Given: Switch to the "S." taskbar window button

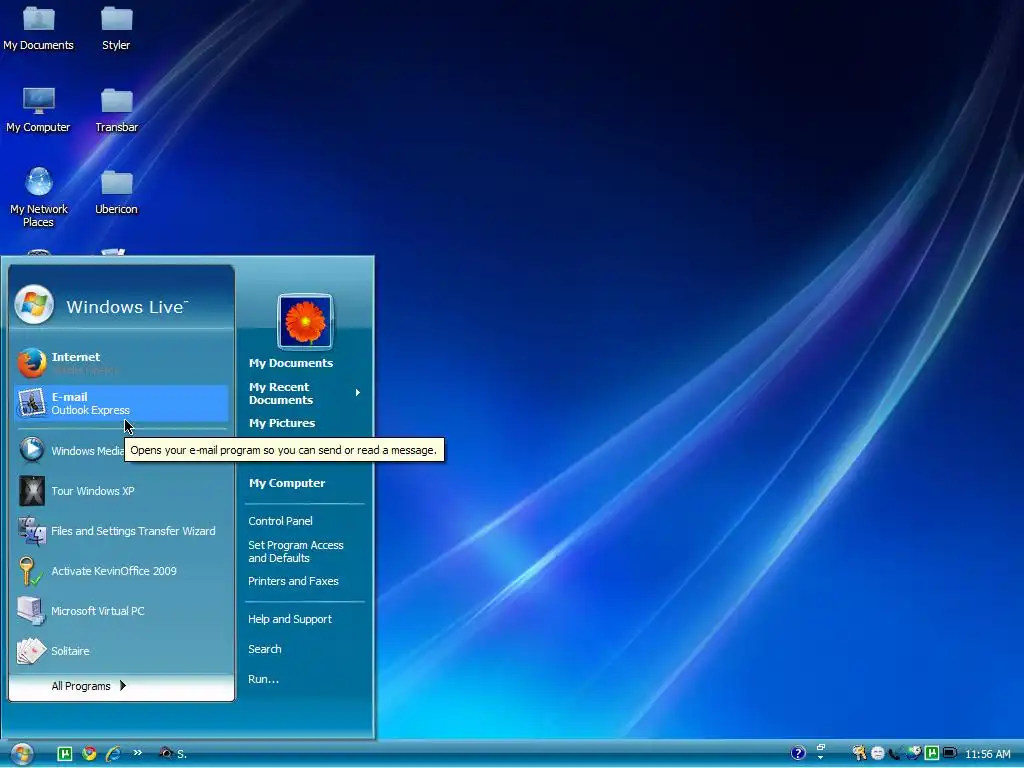Looking at the screenshot, I should 174,754.
